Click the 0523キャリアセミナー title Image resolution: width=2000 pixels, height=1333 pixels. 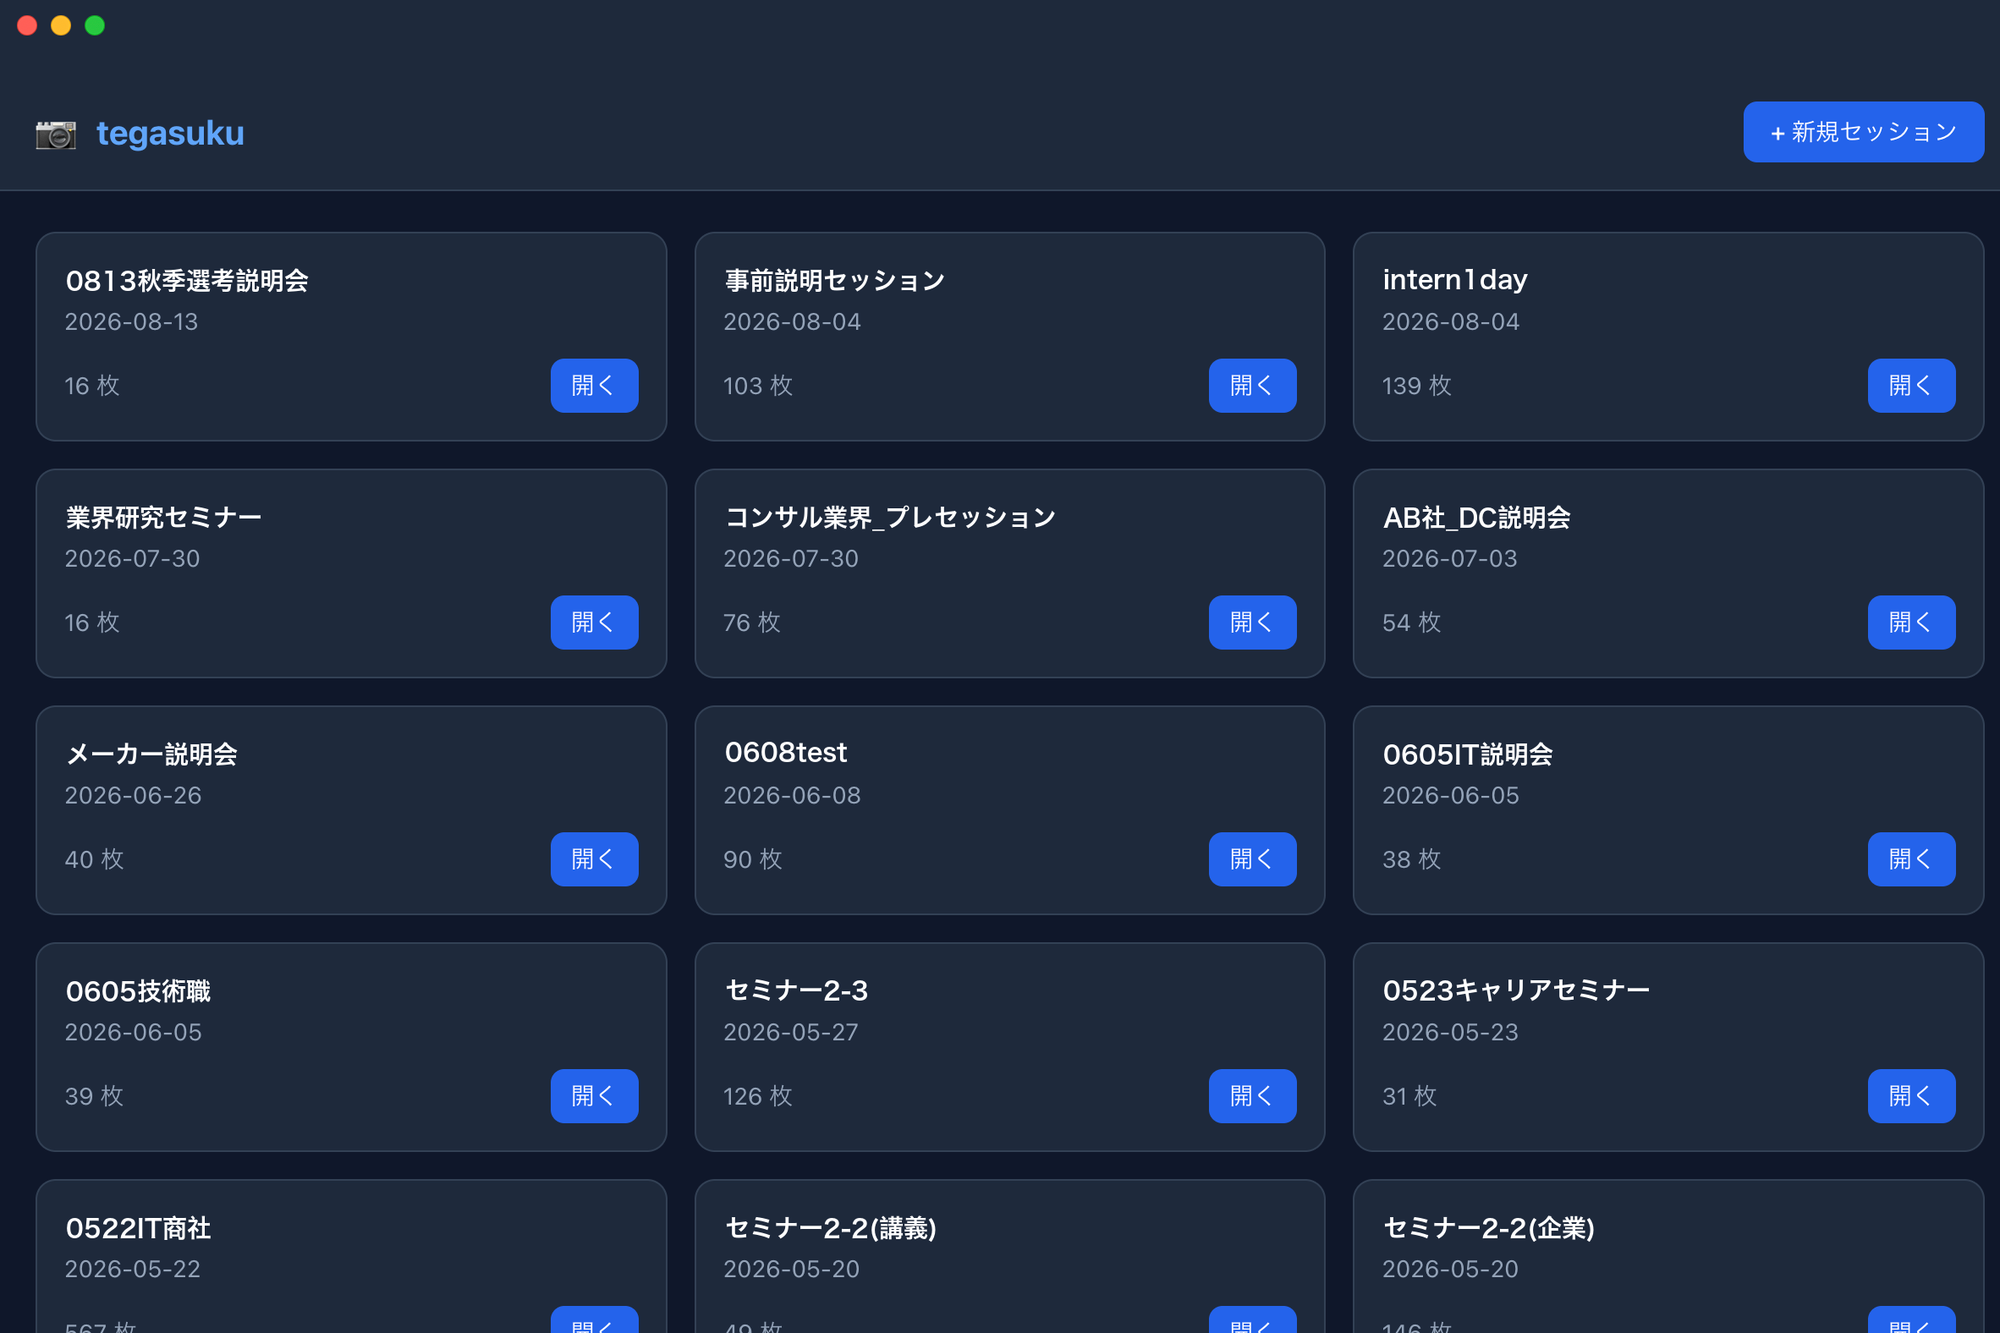pos(1515,991)
